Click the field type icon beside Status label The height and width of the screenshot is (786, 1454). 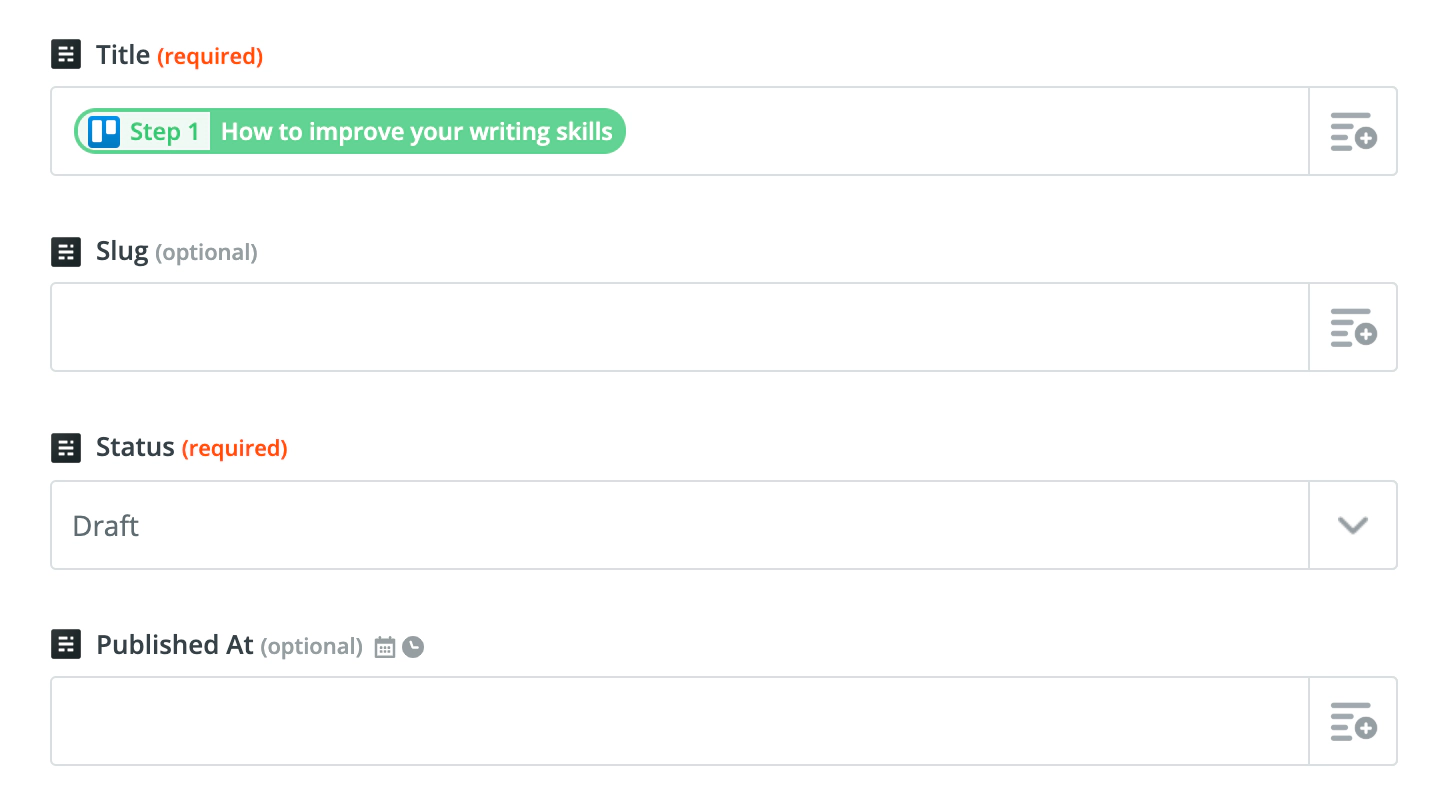click(66, 448)
